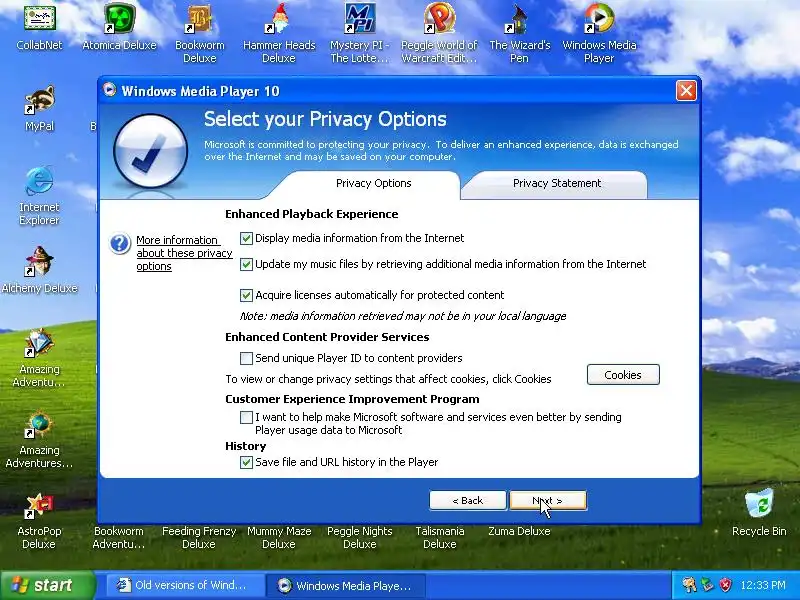Click Bookworm Adventu... desktop label
The width and height of the screenshot is (800, 600).
click(x=119, y=537)
